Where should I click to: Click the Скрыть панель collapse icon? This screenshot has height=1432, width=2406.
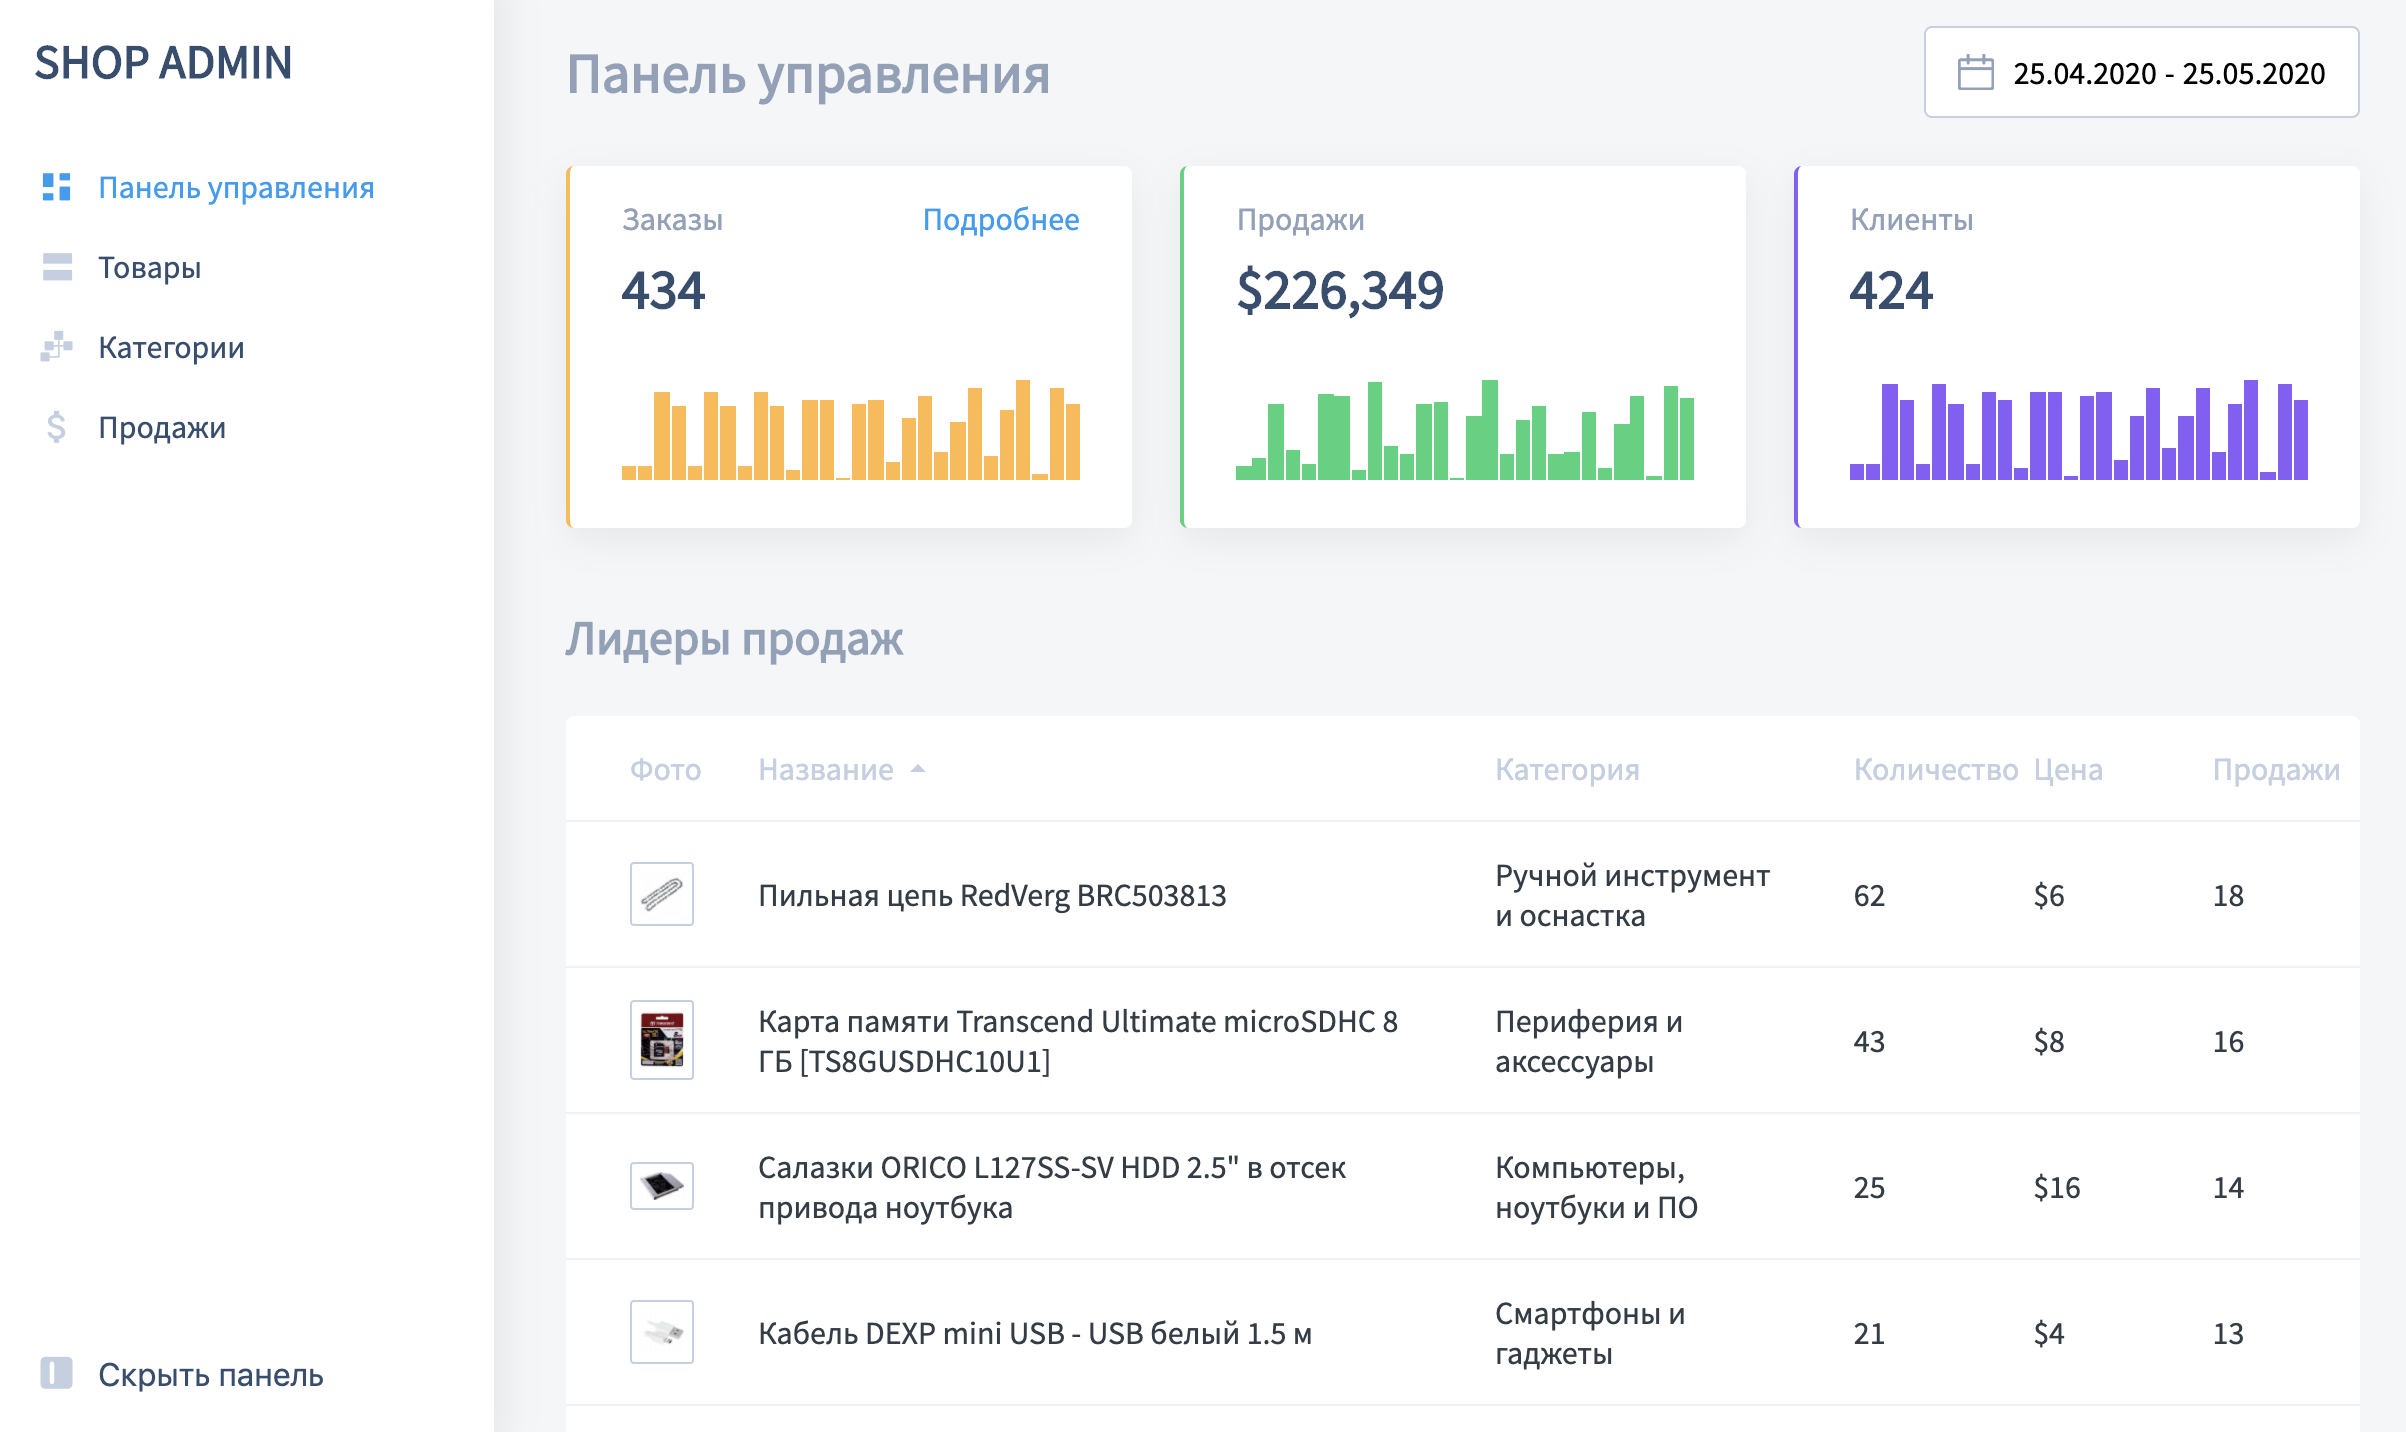pyautogui.click(x=57, y=1373)
